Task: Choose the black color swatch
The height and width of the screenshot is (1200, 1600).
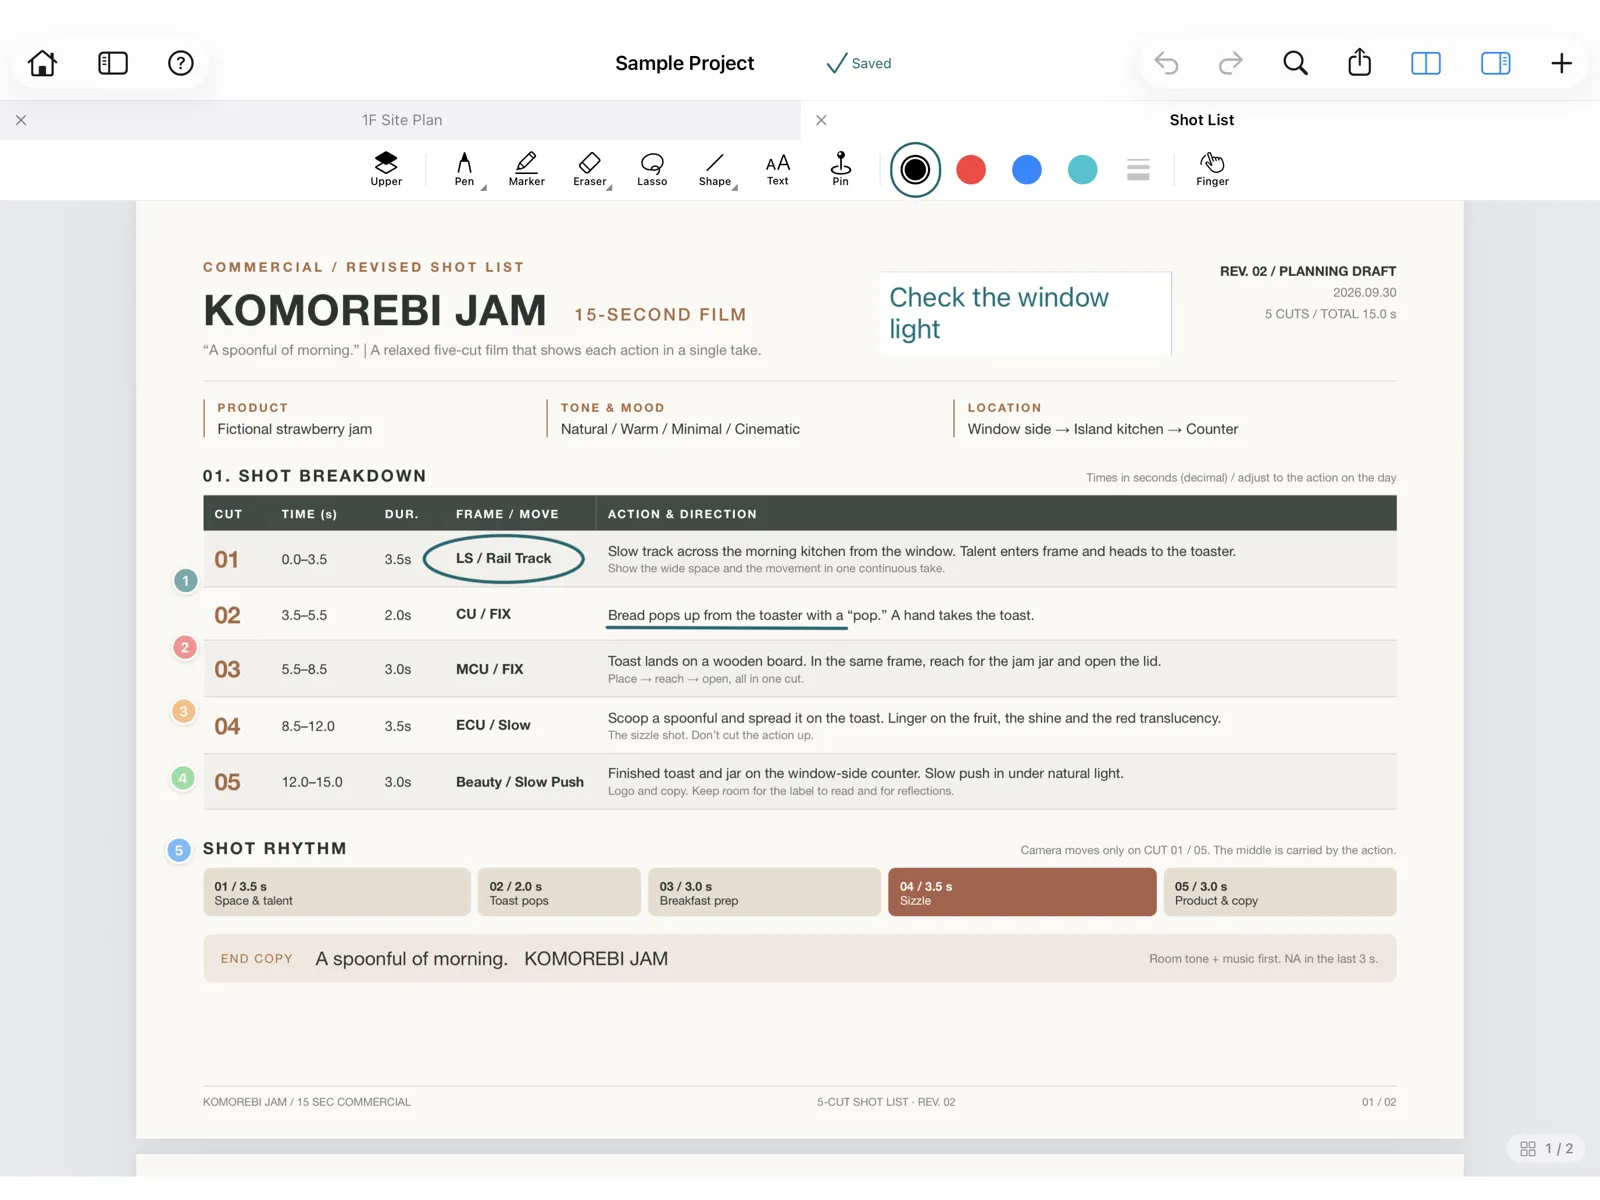Action: (915, 170)
